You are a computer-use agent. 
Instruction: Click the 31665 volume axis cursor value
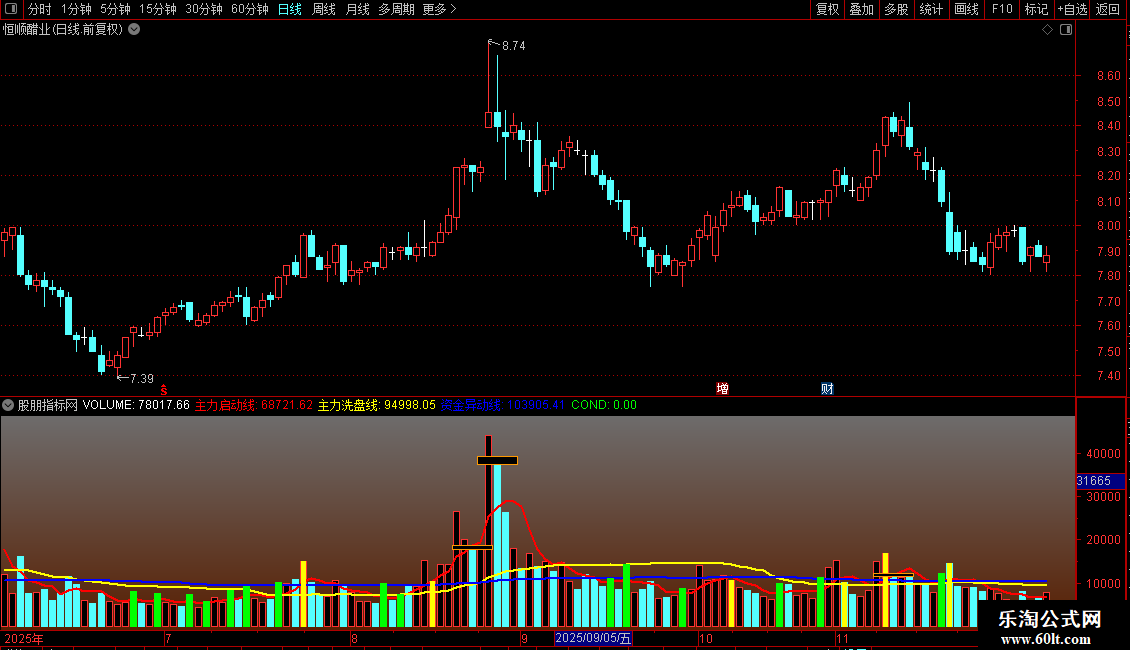[1094, 481]
